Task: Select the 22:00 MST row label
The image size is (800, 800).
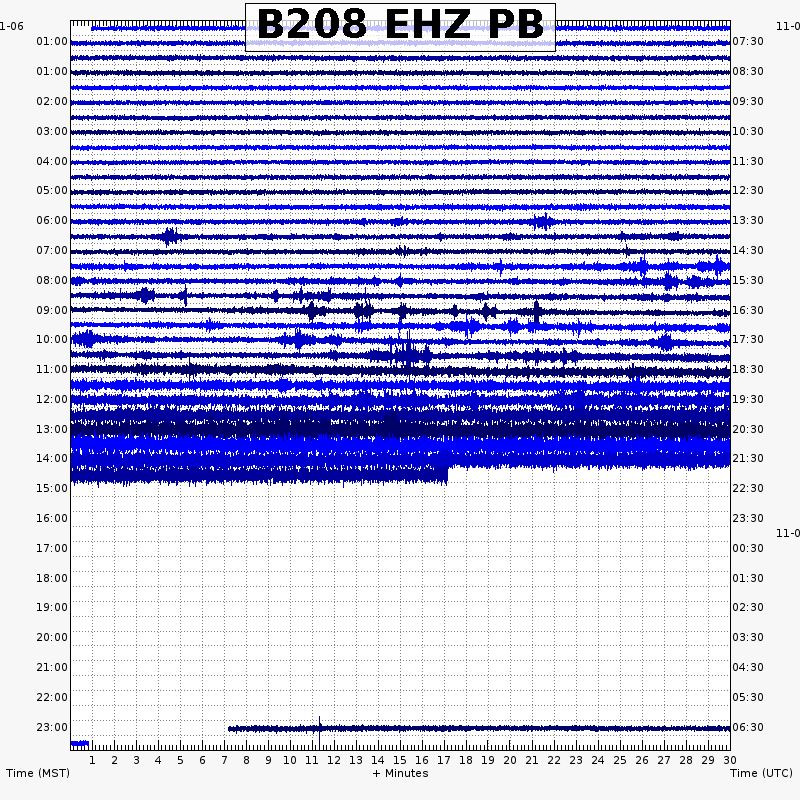Action: 52,697
